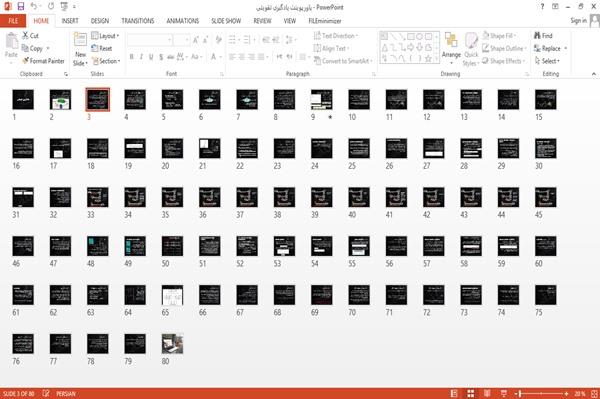Open the Layout dropdown

pyautogui.click(x=105, y=36)
